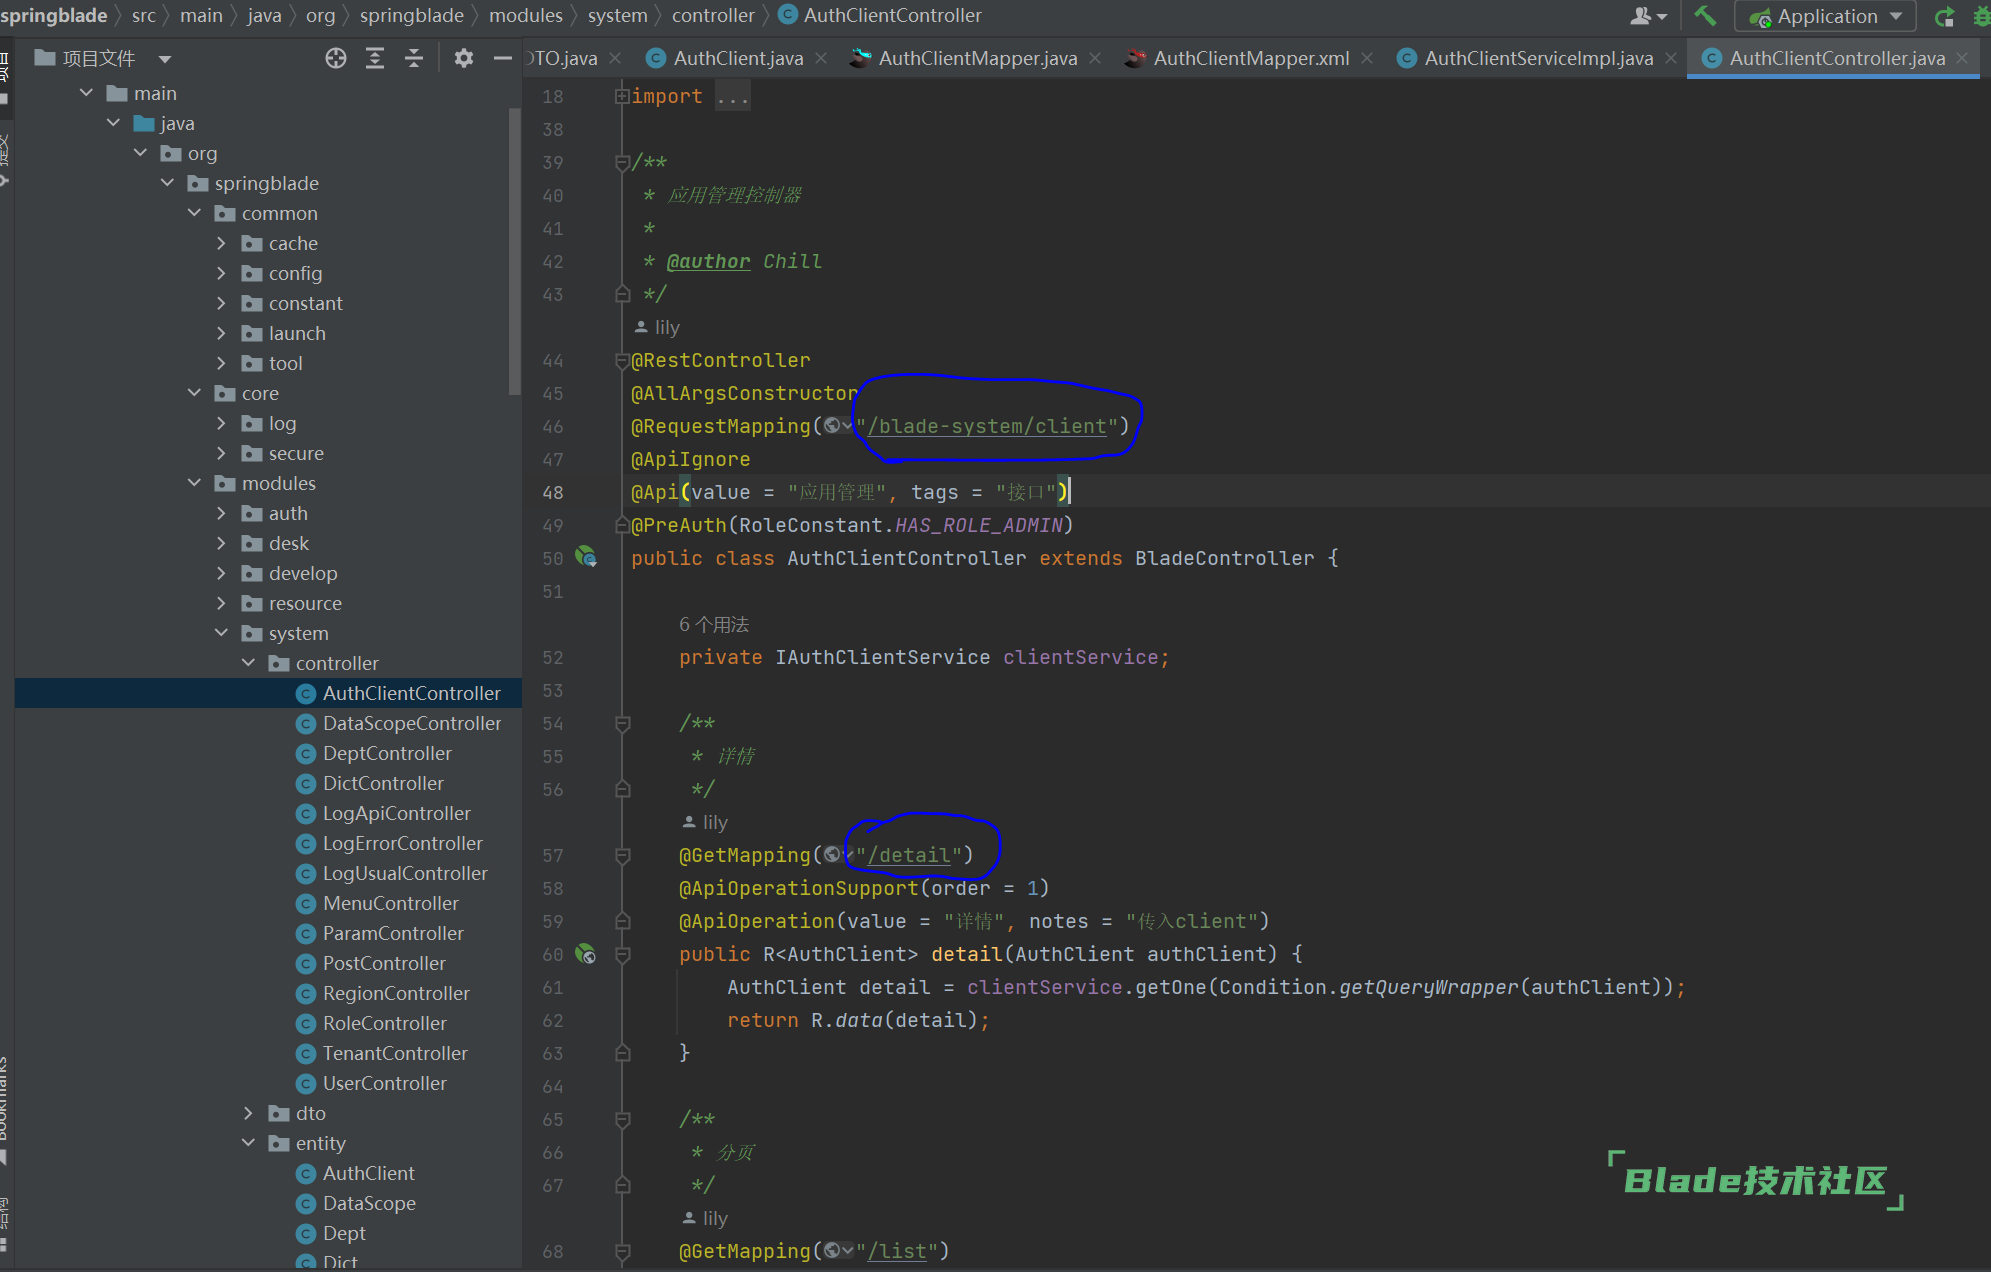Screen dimensions: 1991x1272
Task: Click 'controller' in the breadcrumb path
Action: click(713, 16)
